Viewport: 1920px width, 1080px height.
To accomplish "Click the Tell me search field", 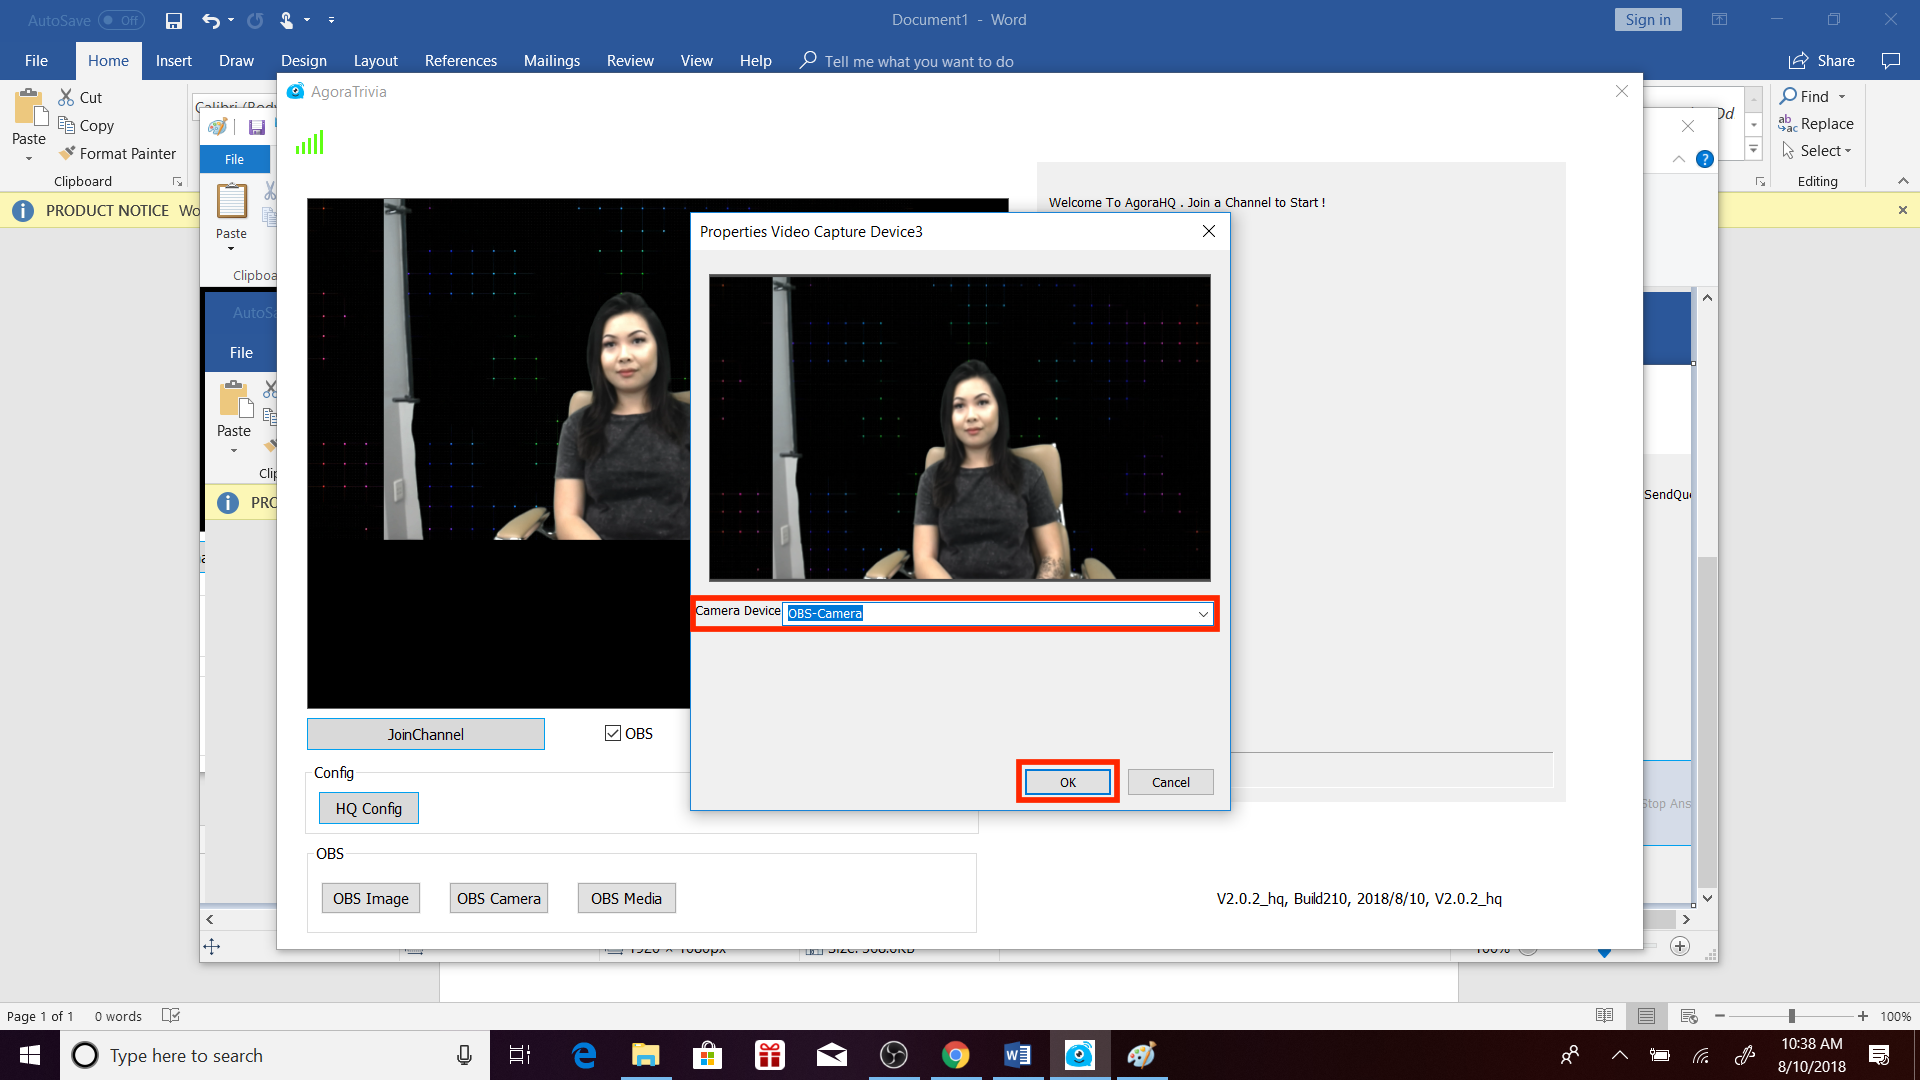I will 918,61.
